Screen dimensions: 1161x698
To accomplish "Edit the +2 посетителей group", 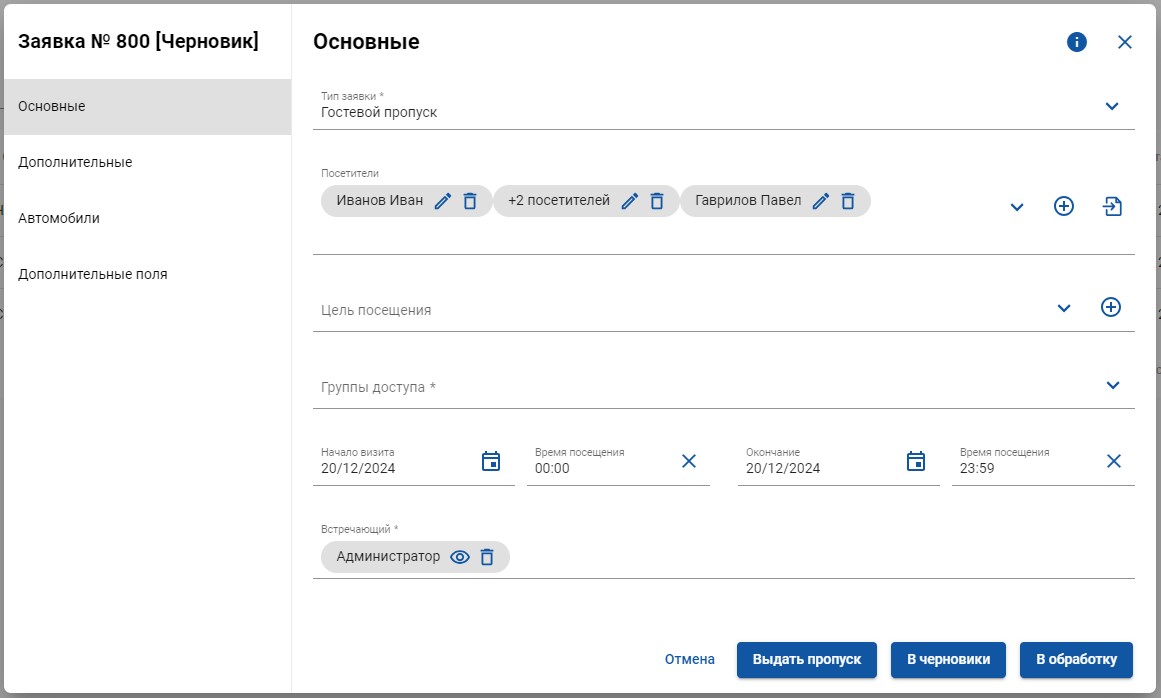I will pos(629,201).
